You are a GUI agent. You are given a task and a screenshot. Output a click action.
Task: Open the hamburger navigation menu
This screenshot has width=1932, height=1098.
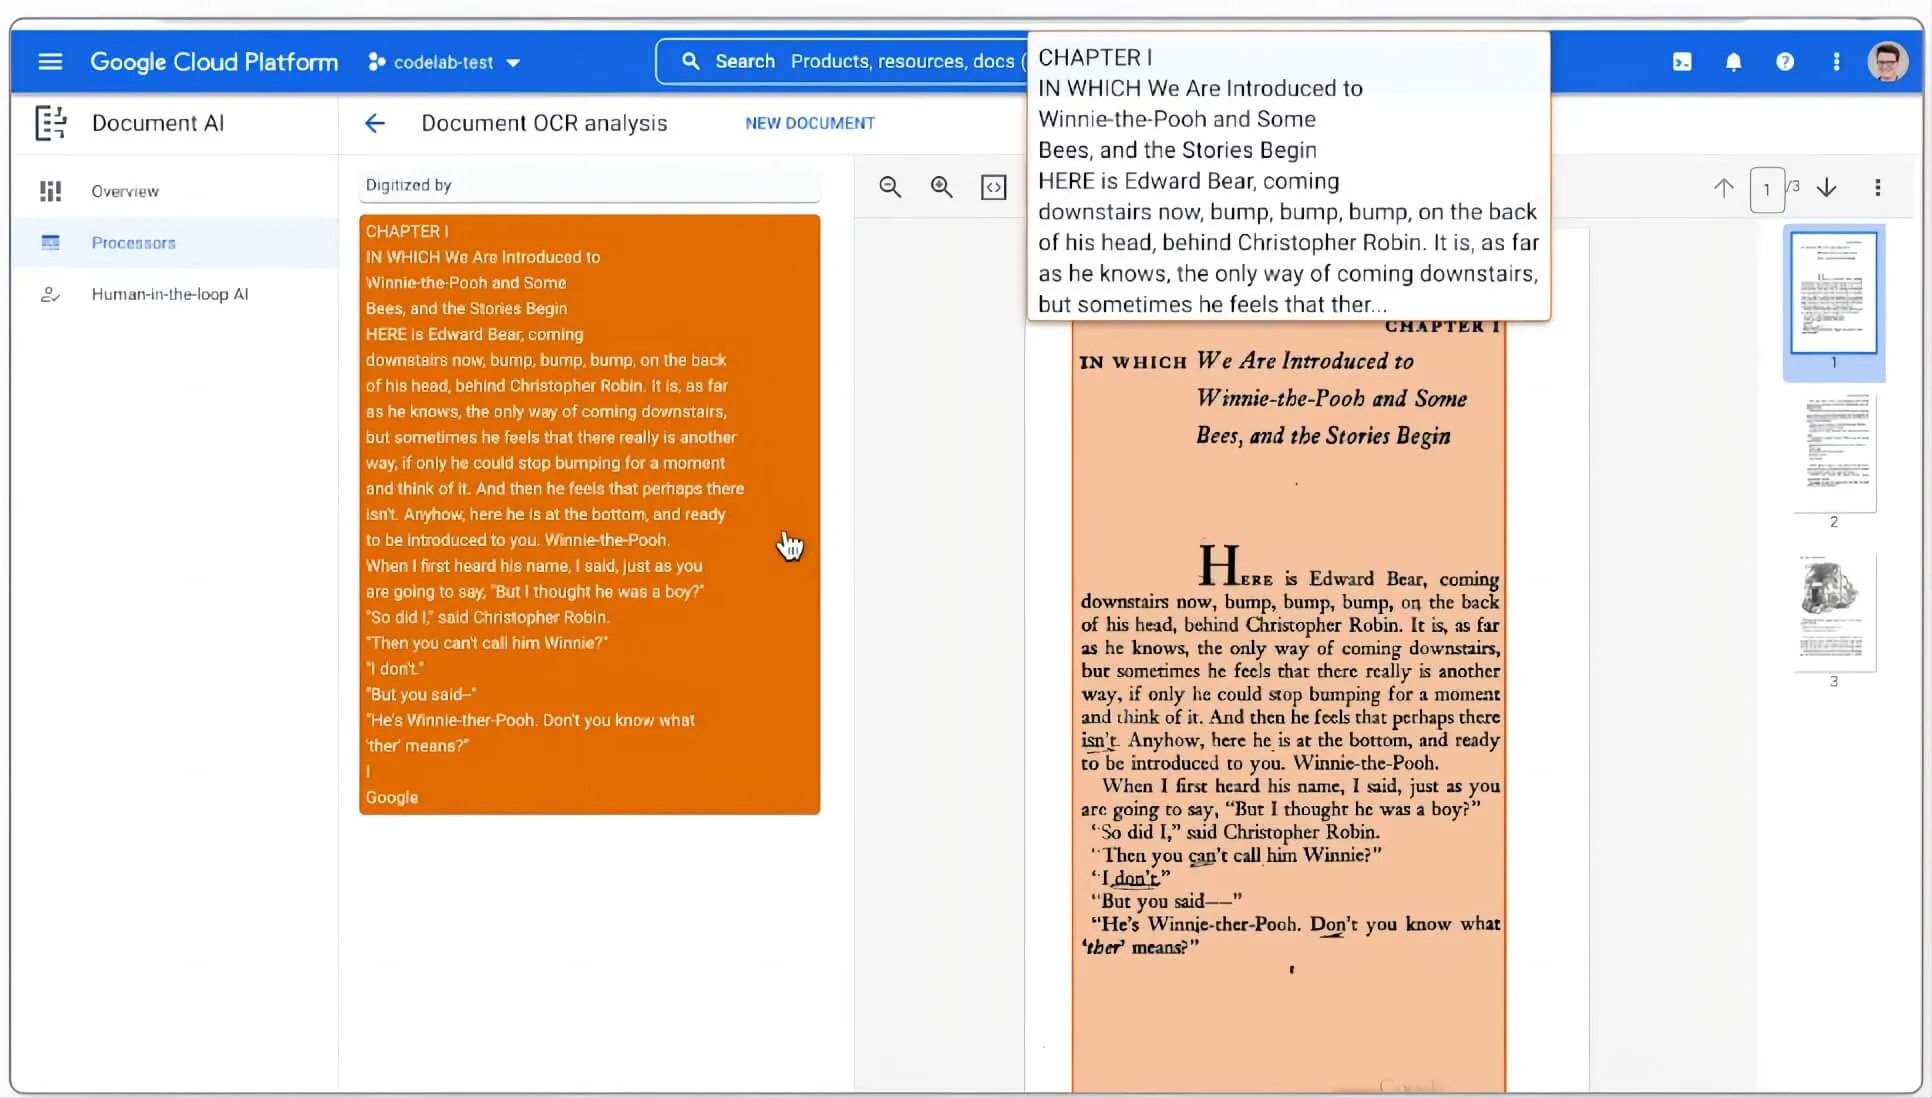(x=50, y=62)
